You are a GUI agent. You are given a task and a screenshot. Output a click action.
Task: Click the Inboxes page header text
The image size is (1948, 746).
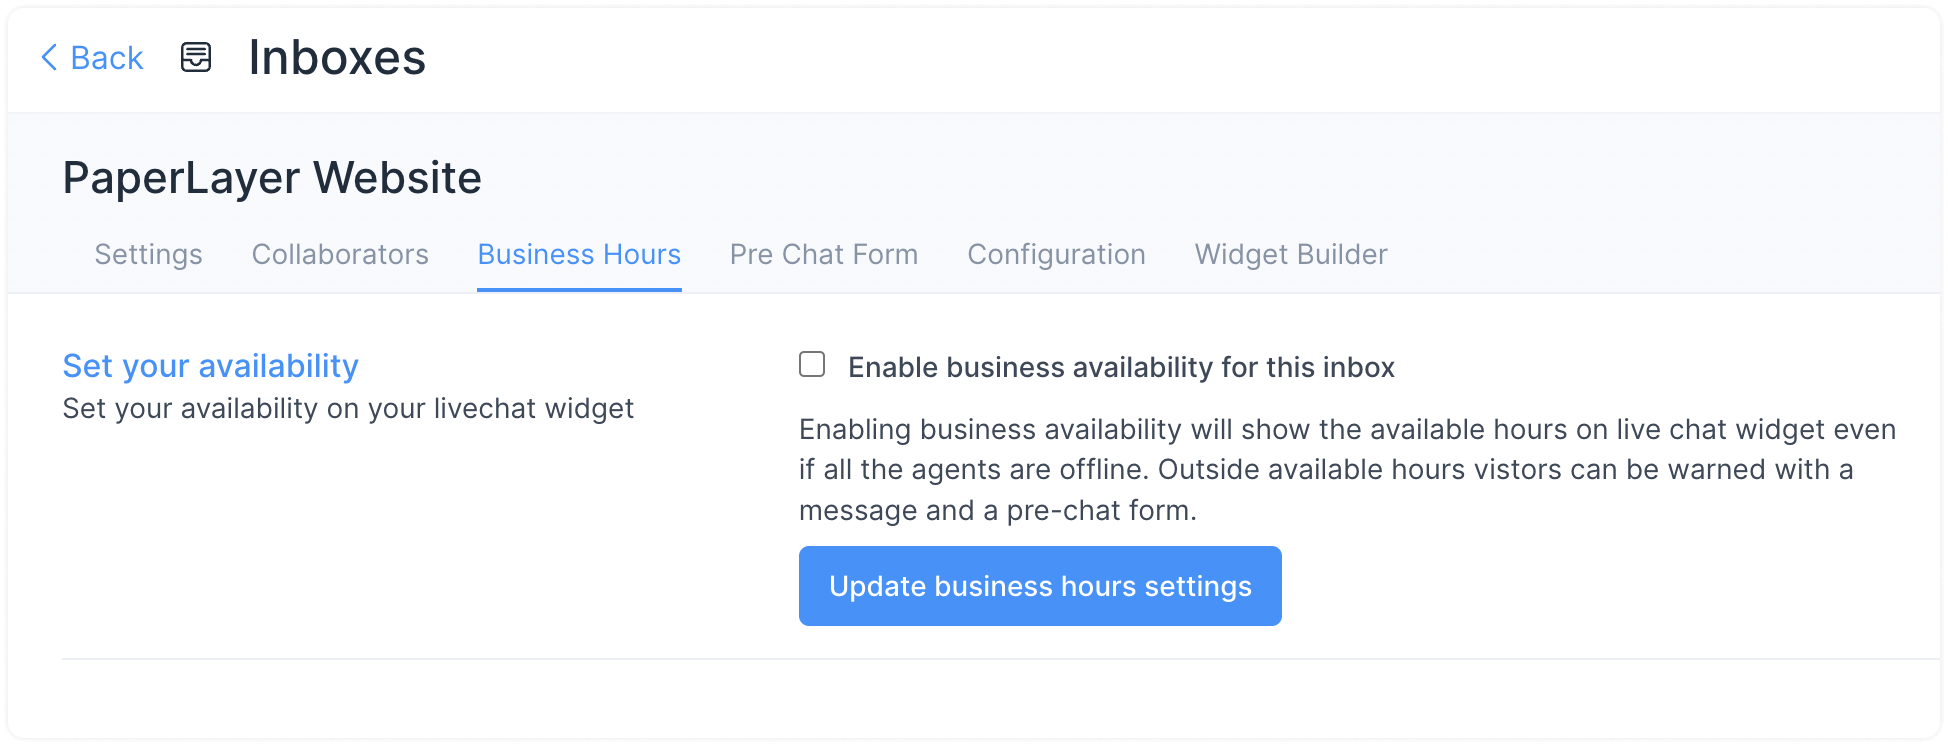[x=338, y=58]
